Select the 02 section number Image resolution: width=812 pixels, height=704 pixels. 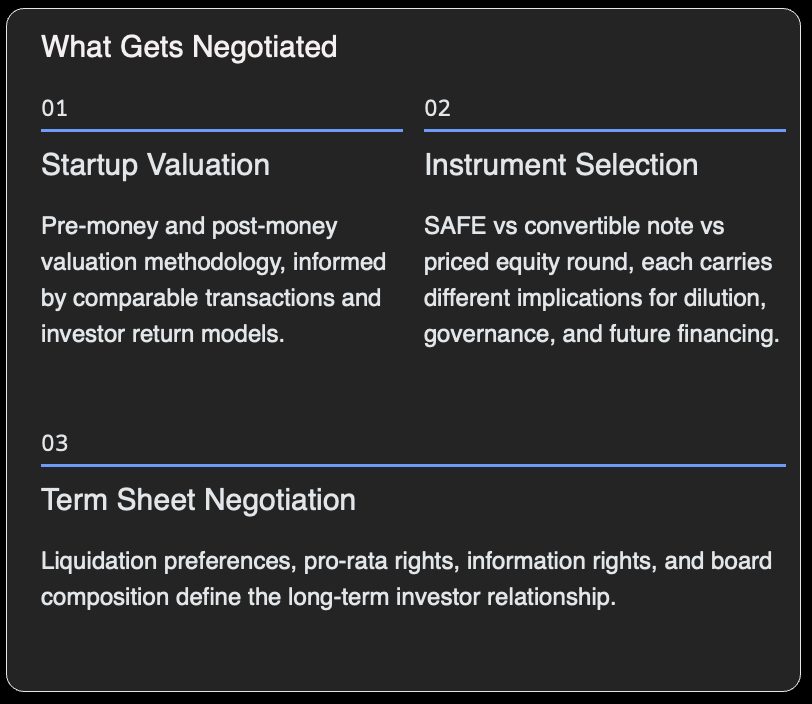[438, 108]
